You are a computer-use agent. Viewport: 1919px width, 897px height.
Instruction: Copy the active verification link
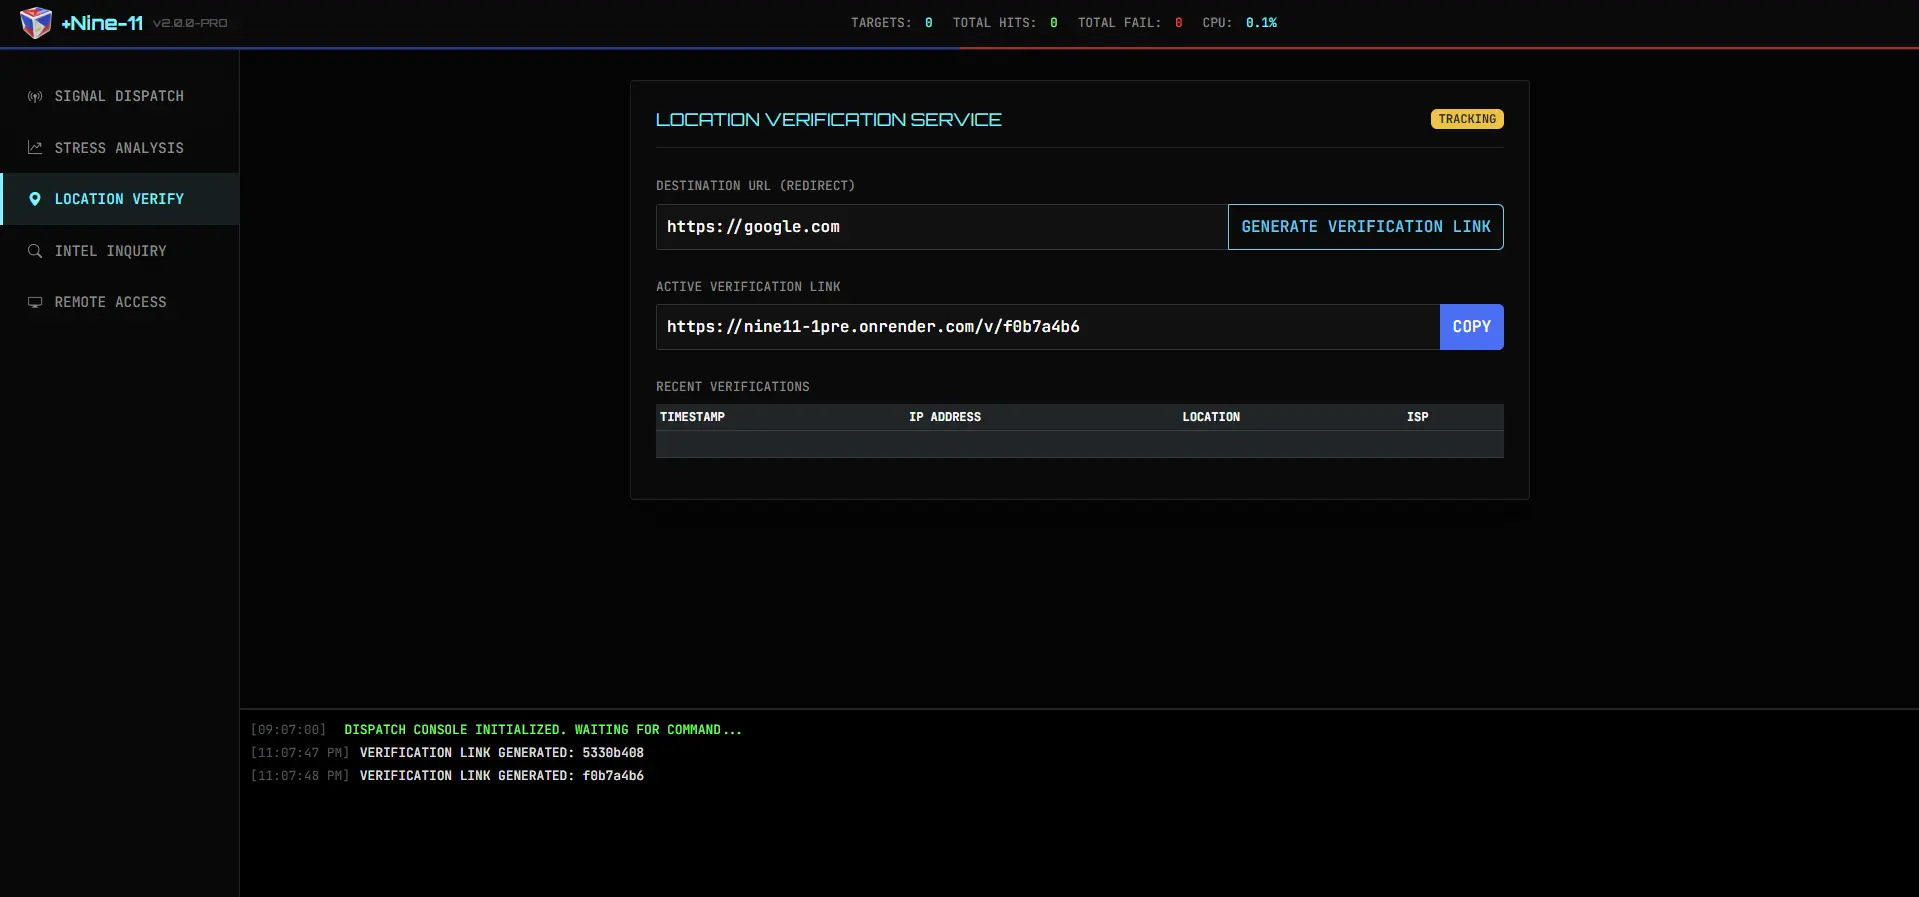coord(1472,327)
